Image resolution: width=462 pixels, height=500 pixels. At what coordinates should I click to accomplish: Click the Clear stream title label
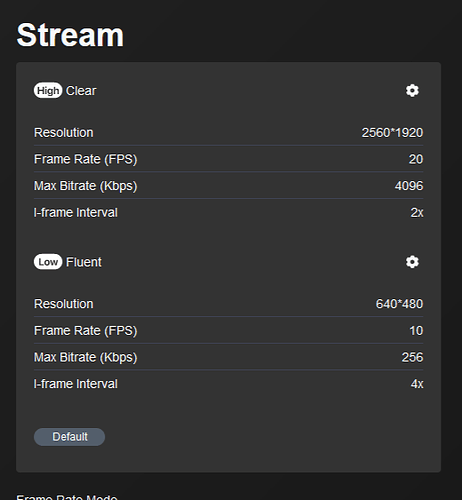pyautogui.click(x=81, y=91)
